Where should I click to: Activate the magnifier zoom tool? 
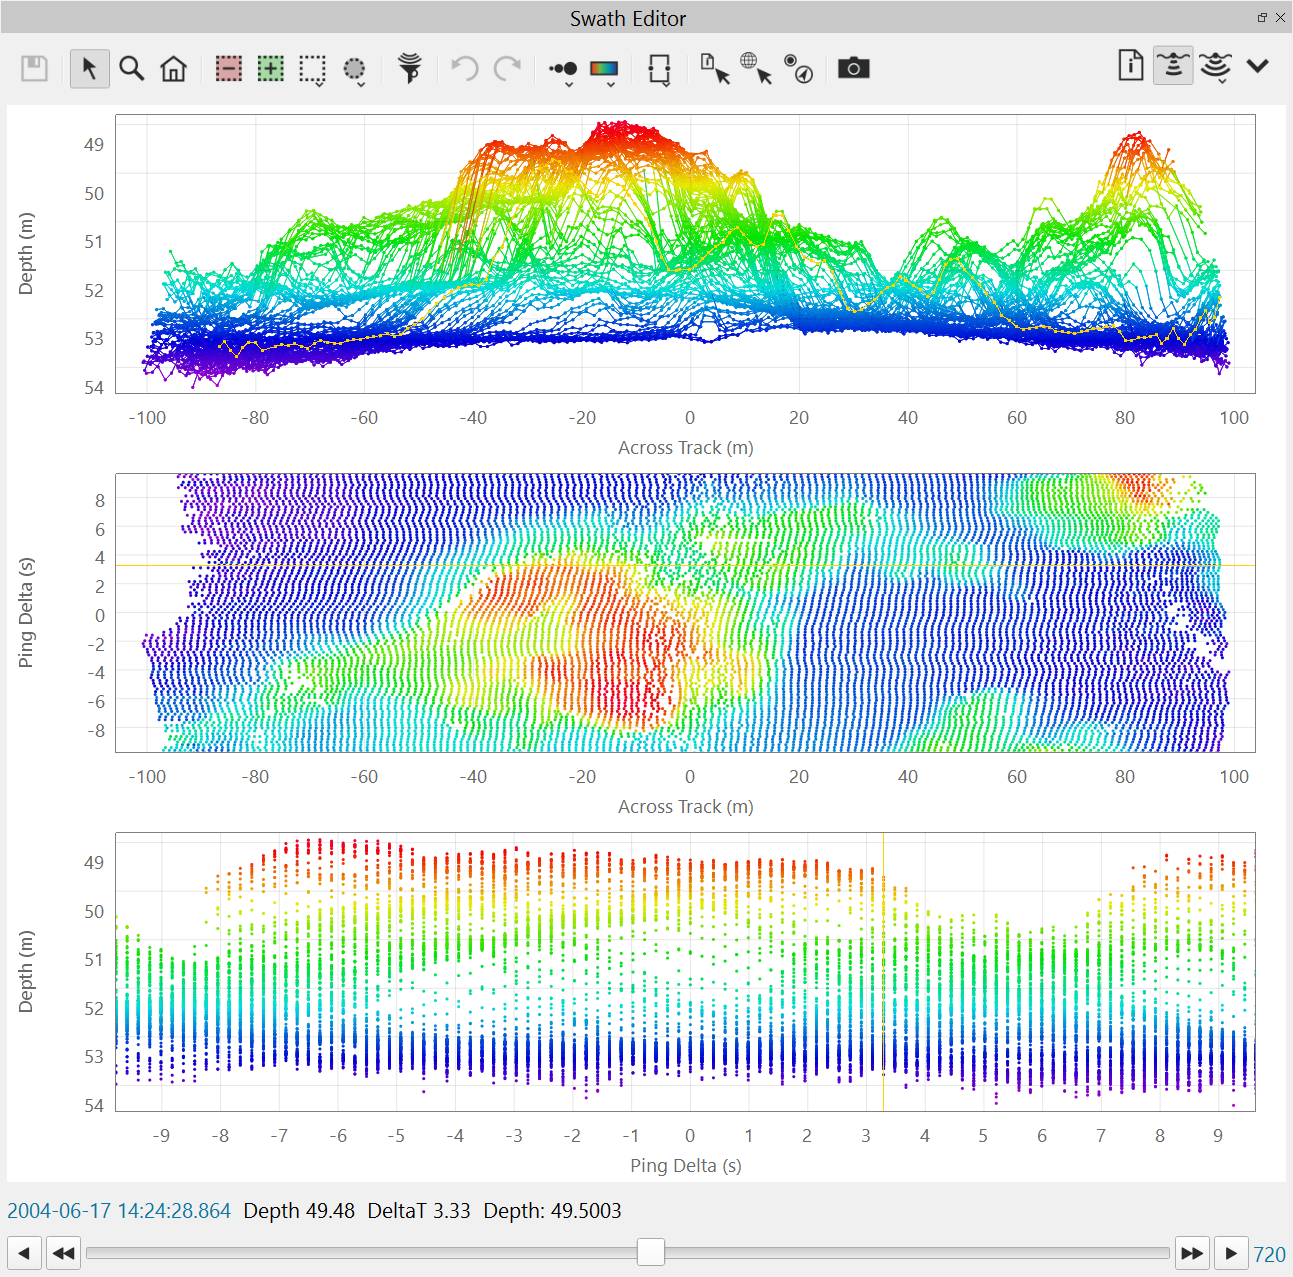point(132,69)
